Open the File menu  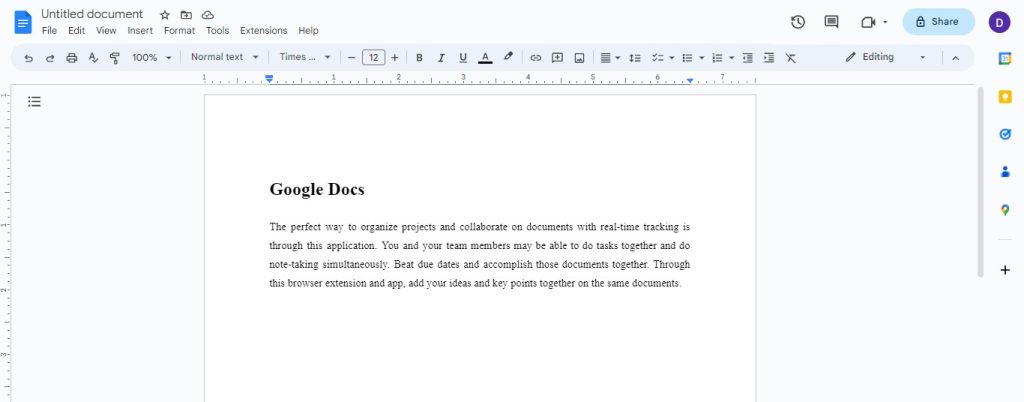[49, 31]
